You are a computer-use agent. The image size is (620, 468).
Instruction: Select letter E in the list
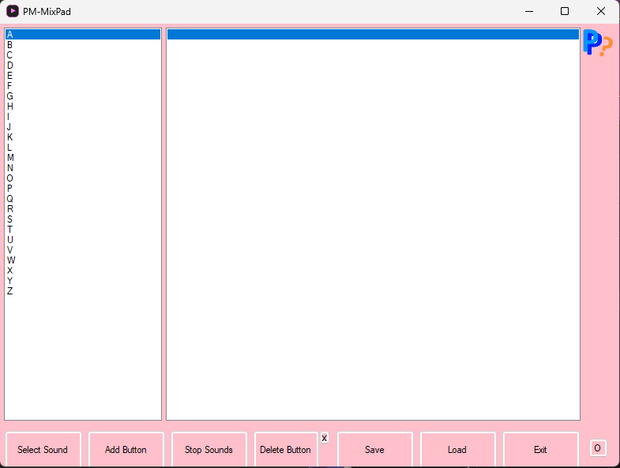tap(83, 75)
